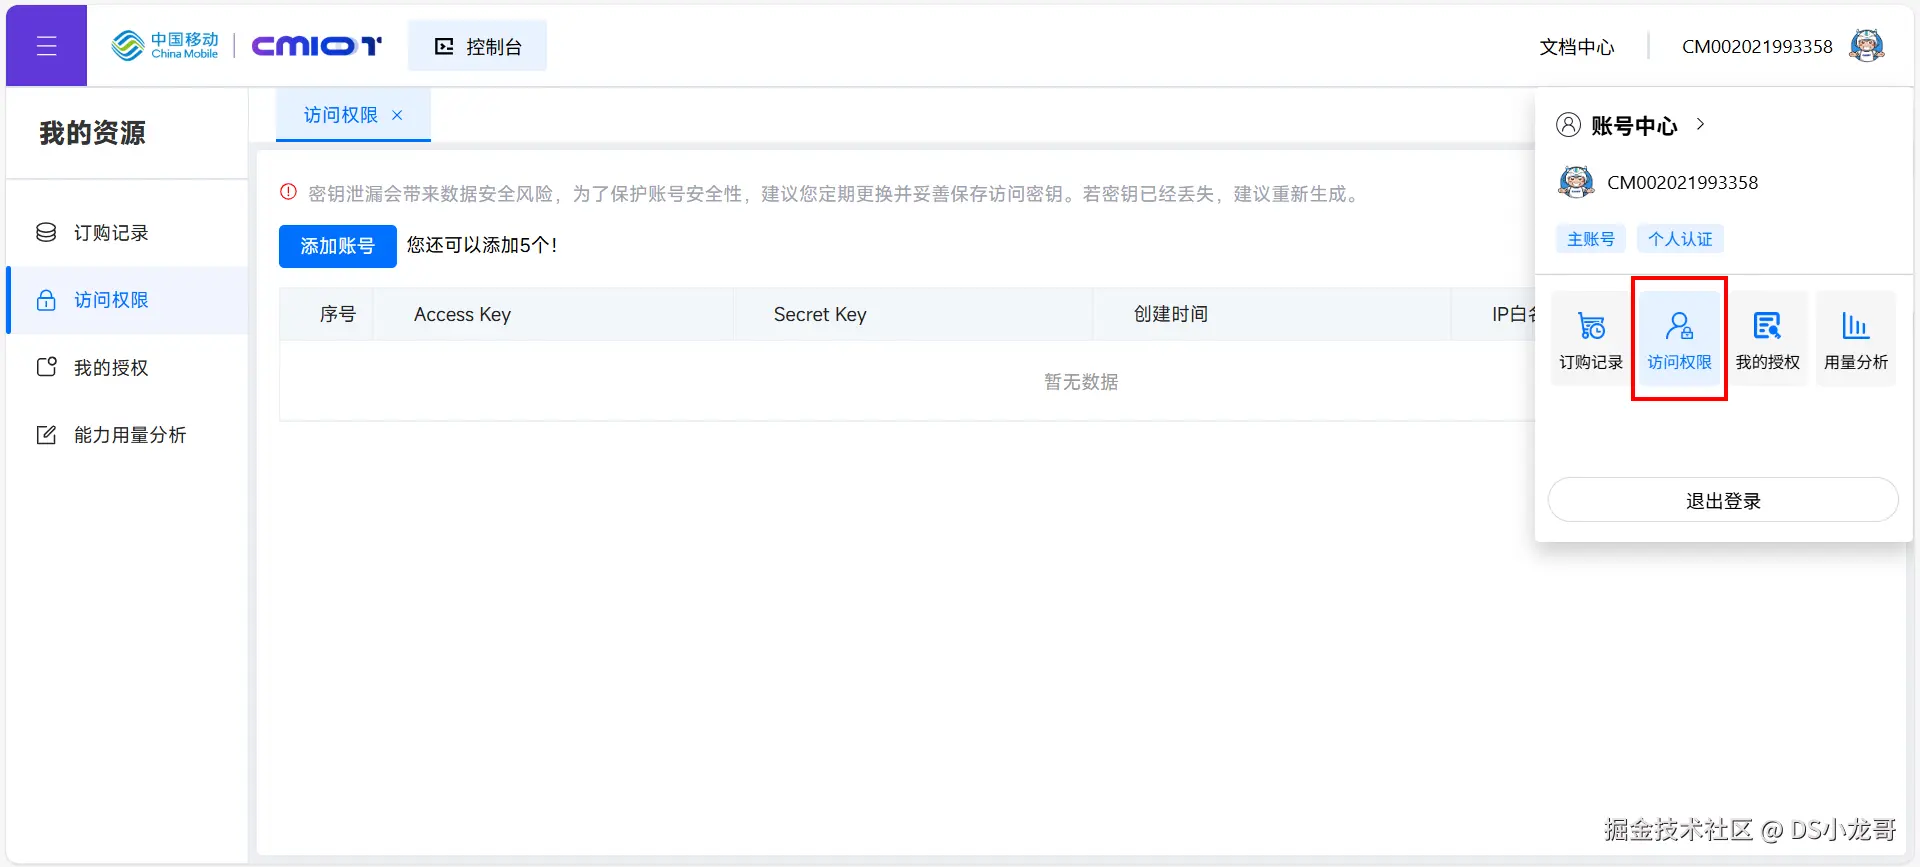Click the CMIoT logo

(x=316, y=46)
